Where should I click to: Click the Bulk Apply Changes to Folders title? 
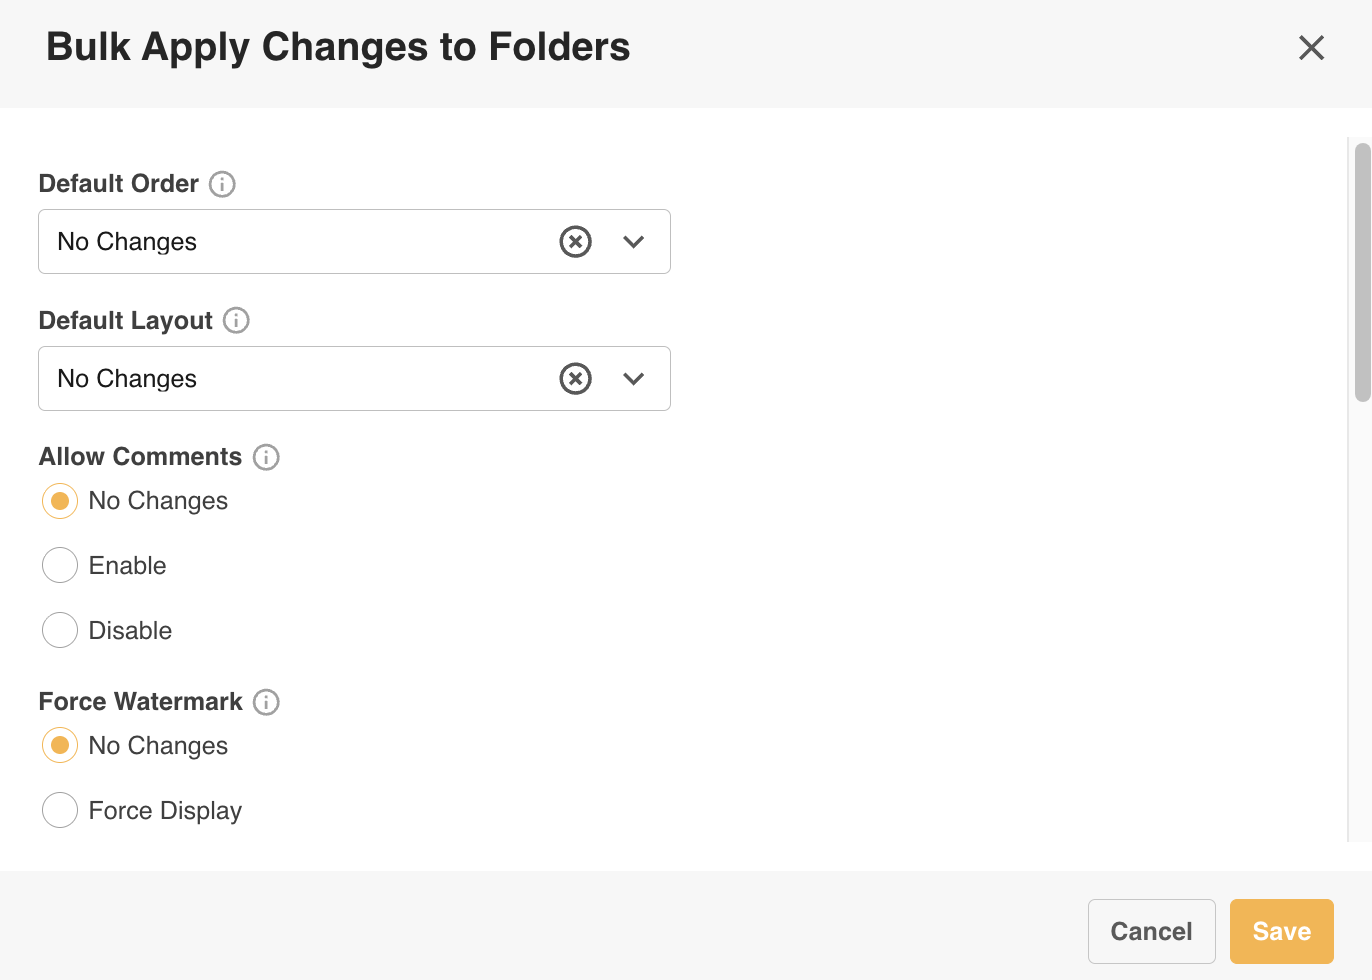coord(338,47)
